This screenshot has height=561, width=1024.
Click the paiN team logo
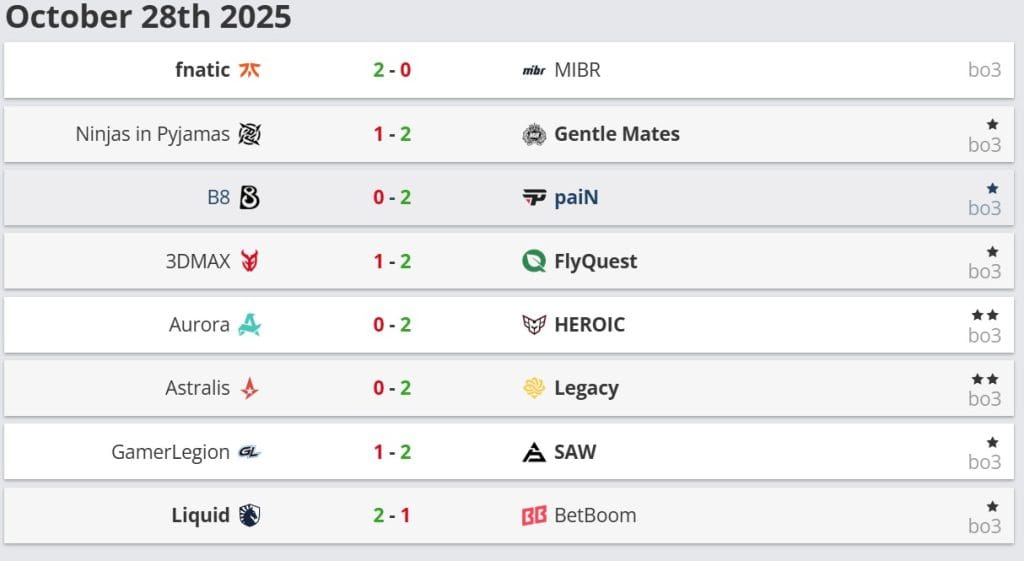[534, 198]
